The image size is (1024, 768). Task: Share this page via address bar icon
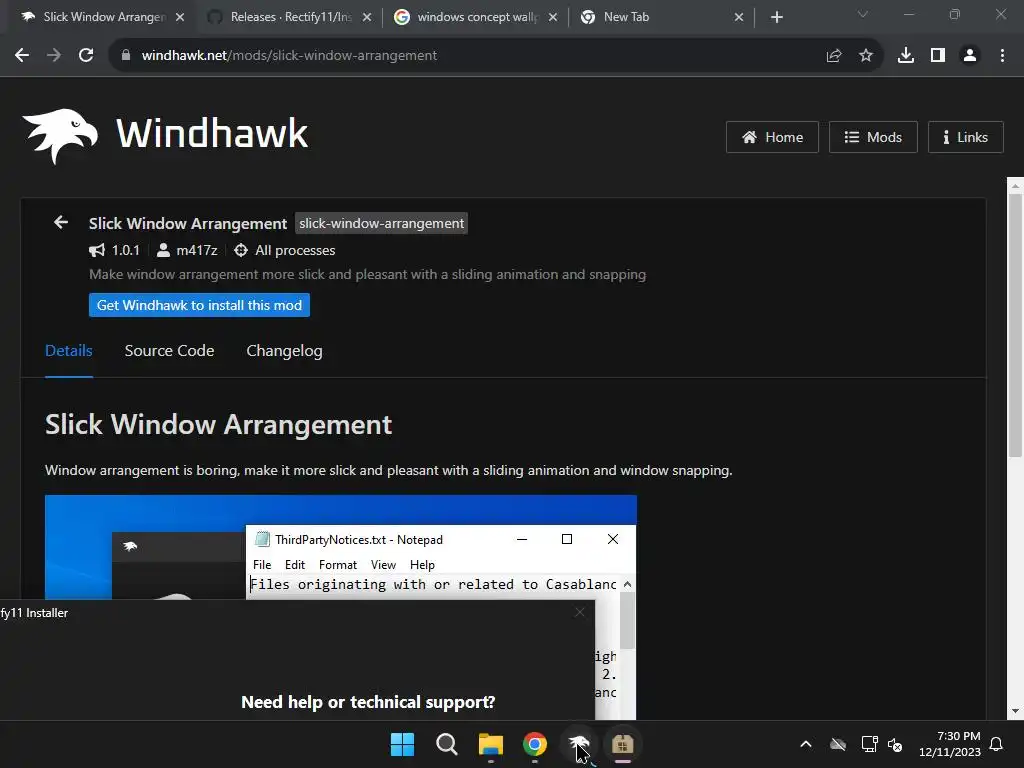pyautogui.click(x=833, y=56)
